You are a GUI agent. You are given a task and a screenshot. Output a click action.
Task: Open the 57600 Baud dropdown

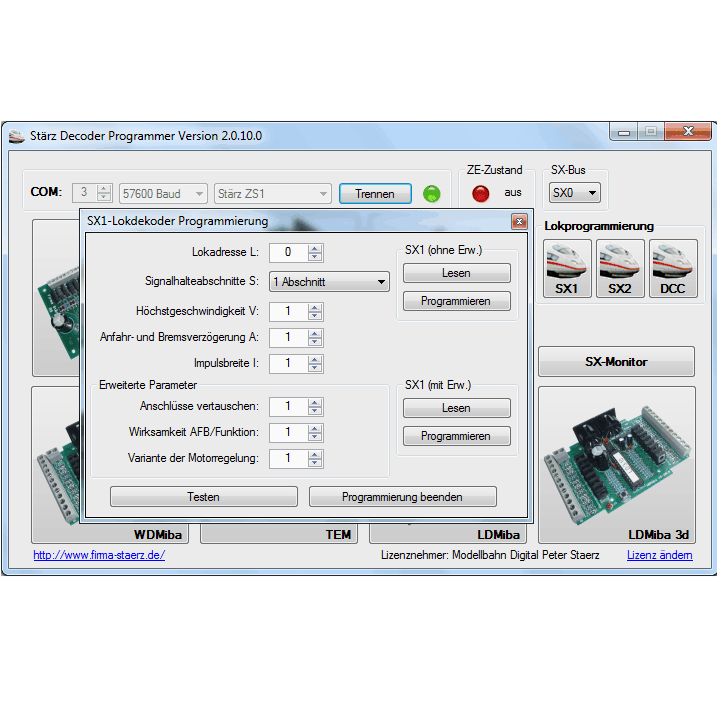click(163, 194)
